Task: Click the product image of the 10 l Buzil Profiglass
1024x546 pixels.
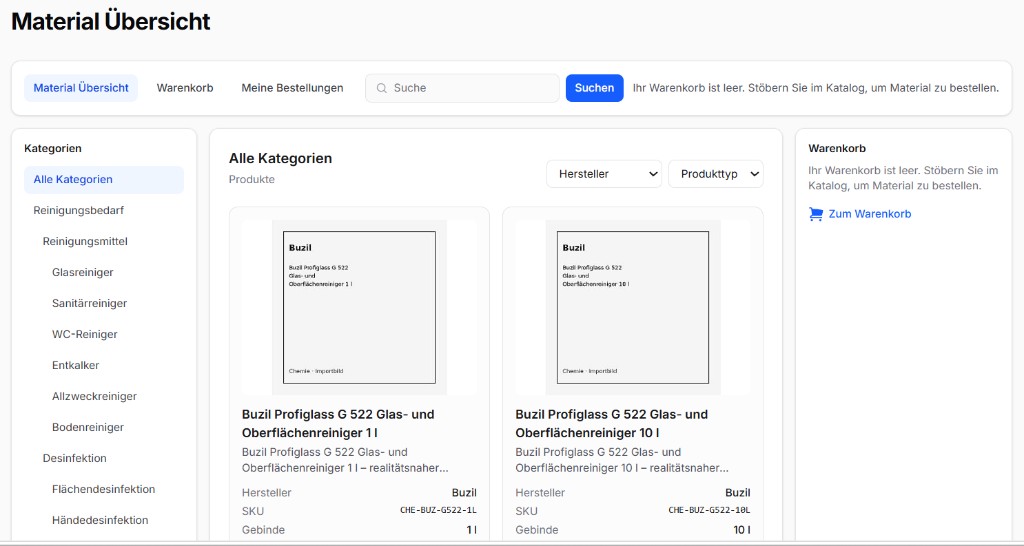Action: [633, 307]
